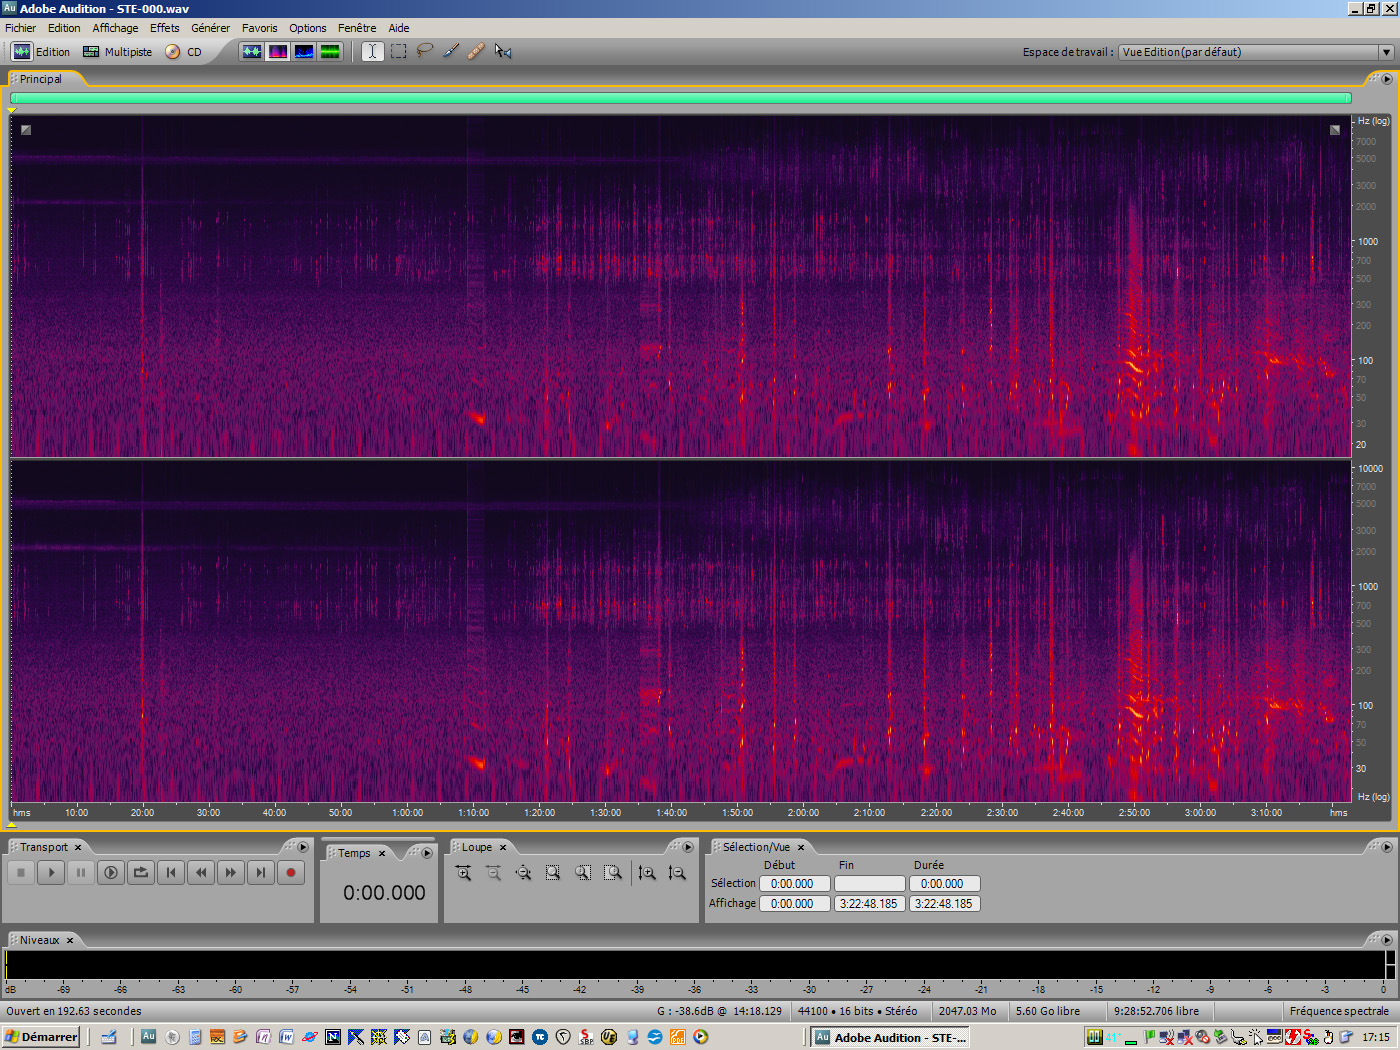The width and height of the screenshot is (1400, 1050).
Task: Open the Transport panel flyout menu
Action: [x=303, y=847]
